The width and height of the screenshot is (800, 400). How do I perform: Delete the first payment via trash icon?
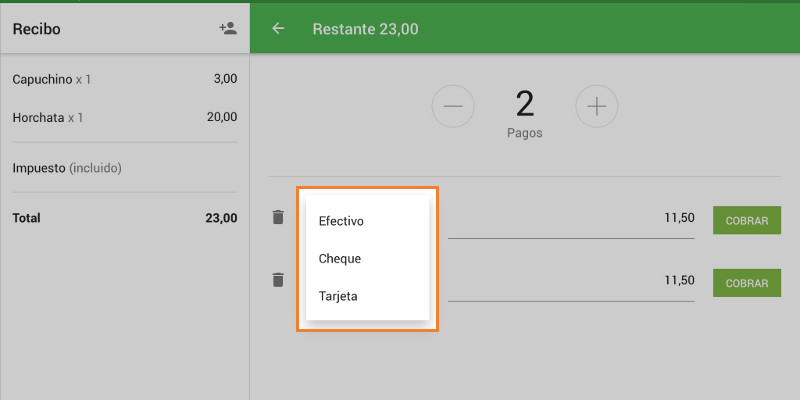tap(278, 217)
